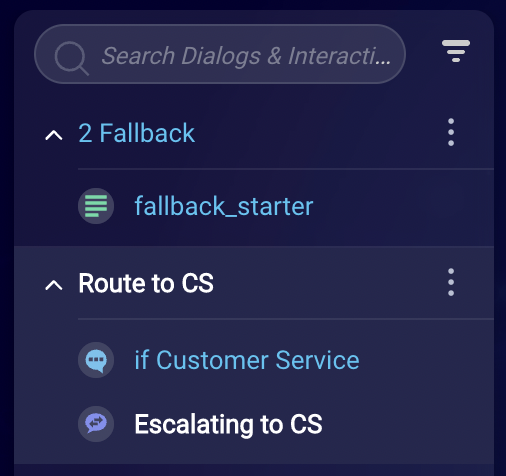Click the empty space right of fallback_starter
Image resolution: width=506 pixels, height=476 pixels.
(403, 206)
